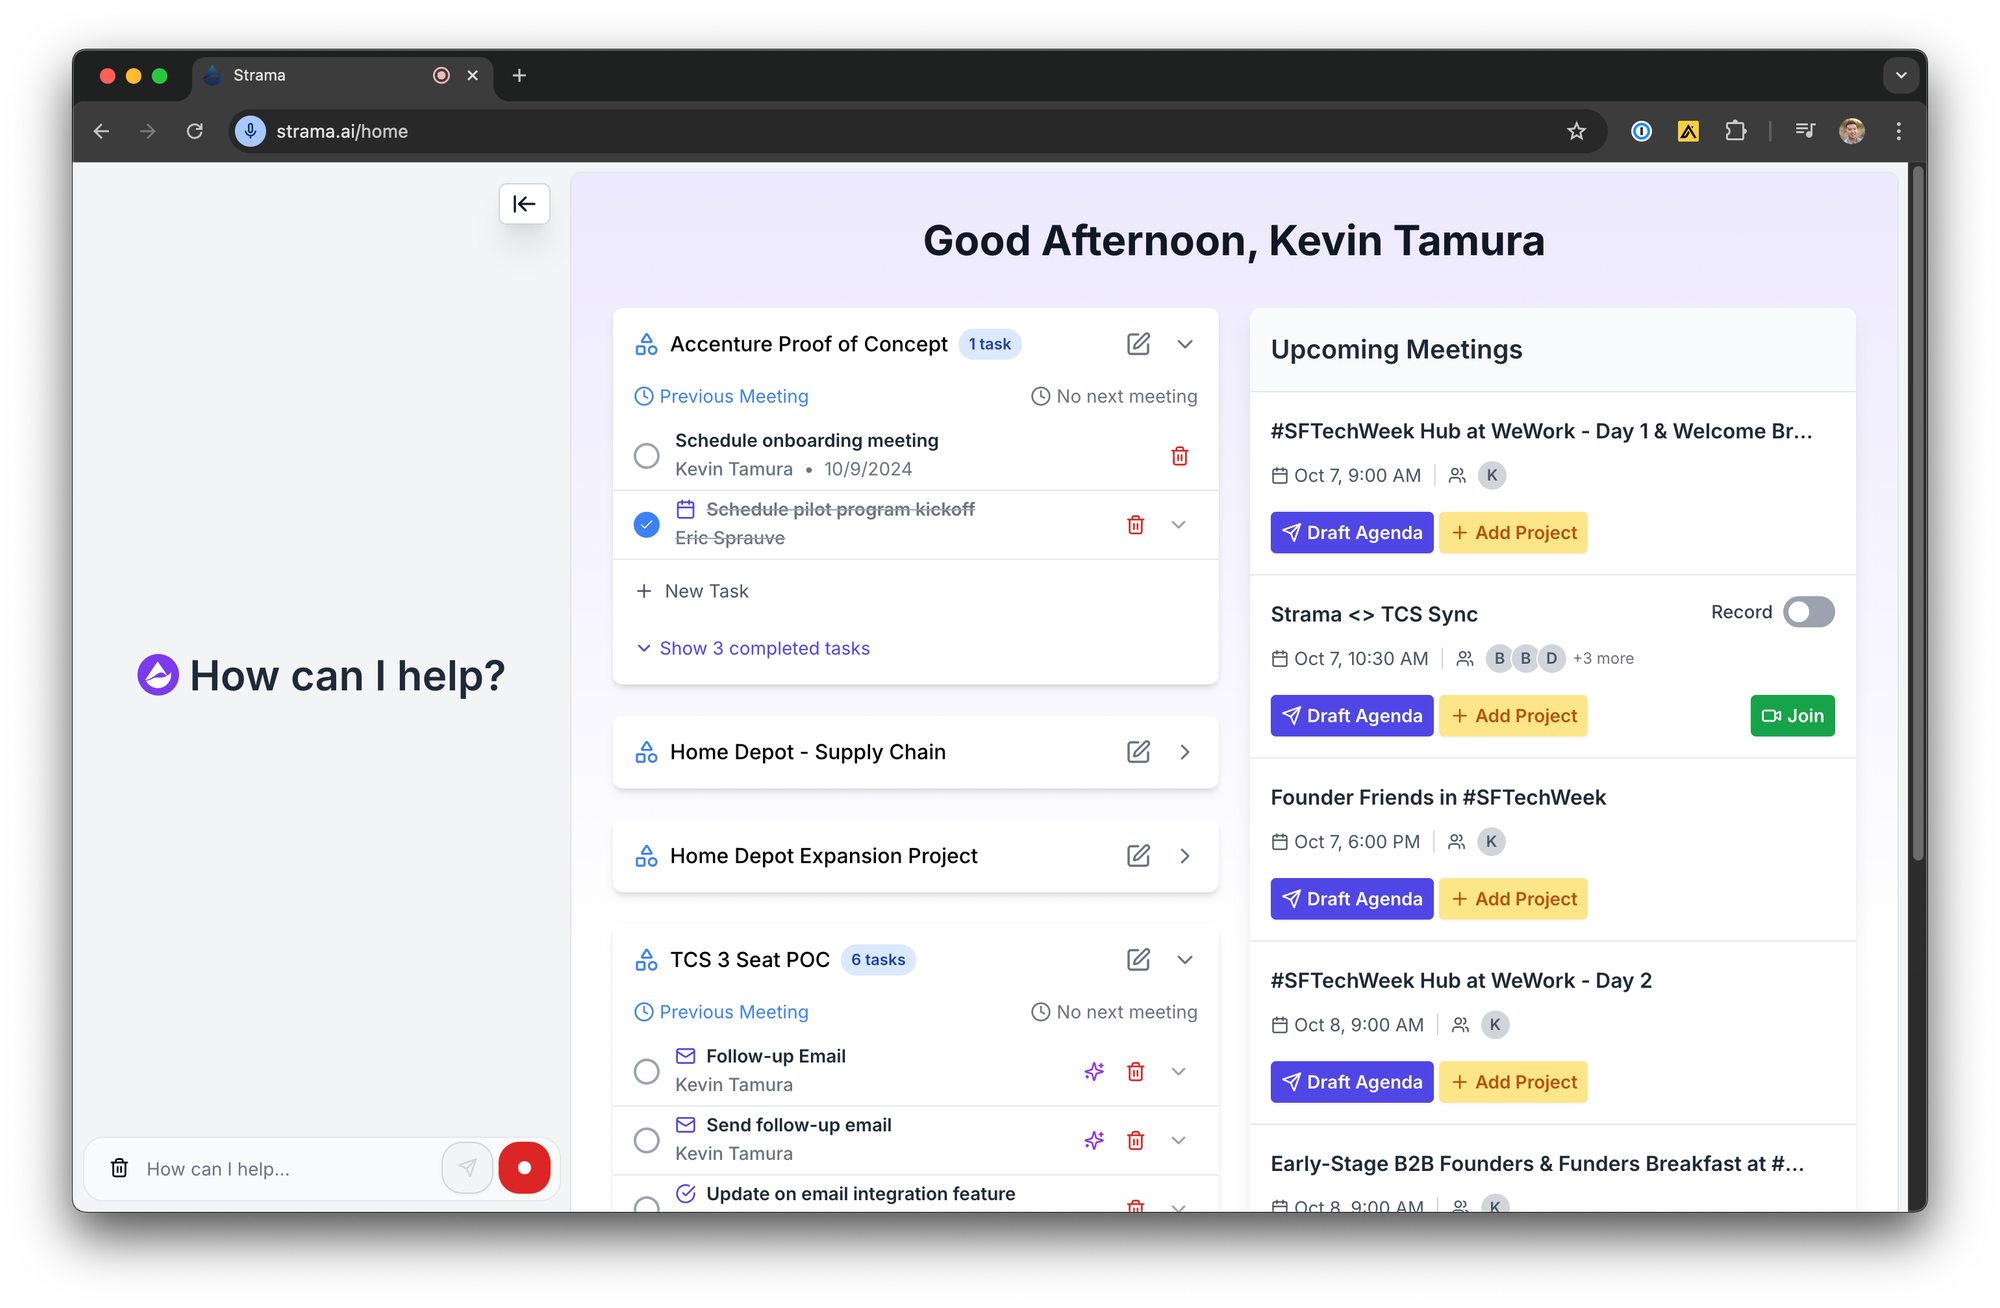Click trash icon beside chat input
Viewport: 2000px width, 1308px height.
pos(119,1168)
